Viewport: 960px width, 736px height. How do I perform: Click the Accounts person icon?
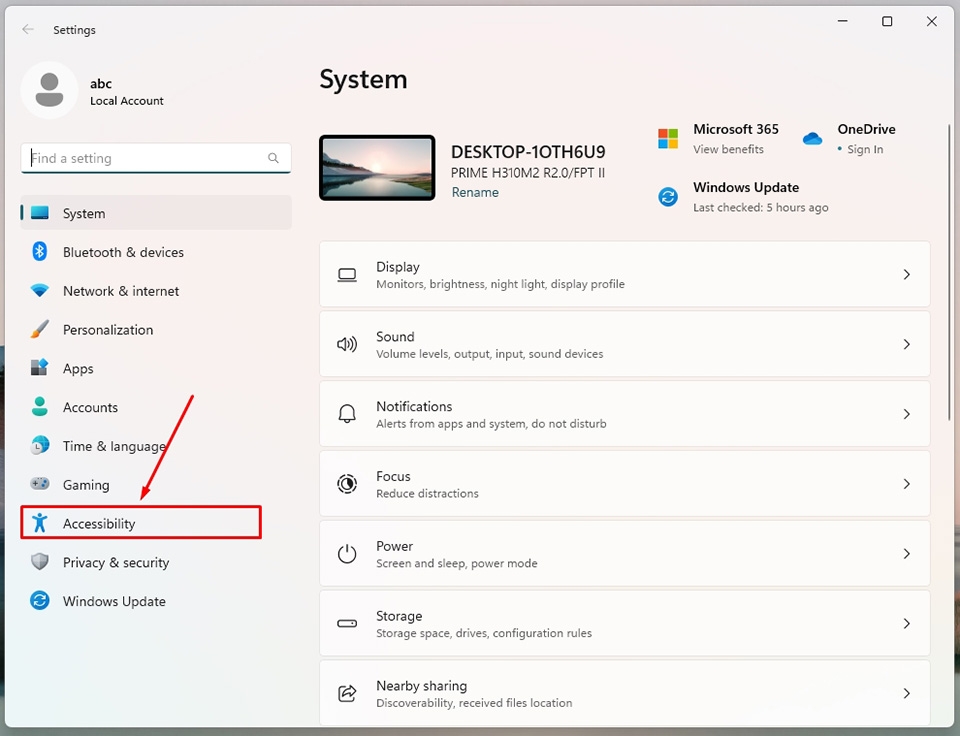[40, 407]
